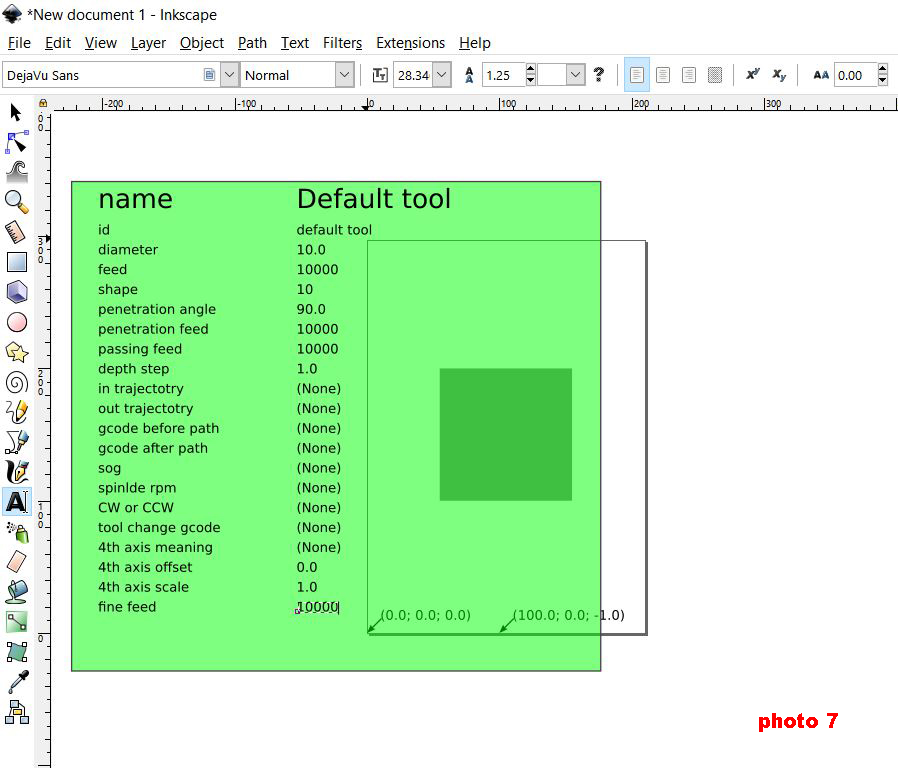Image resolution: width=898 pixels, height=768 pixels.
Task: Select the Measure ruler tool
Action: point(16,232)
